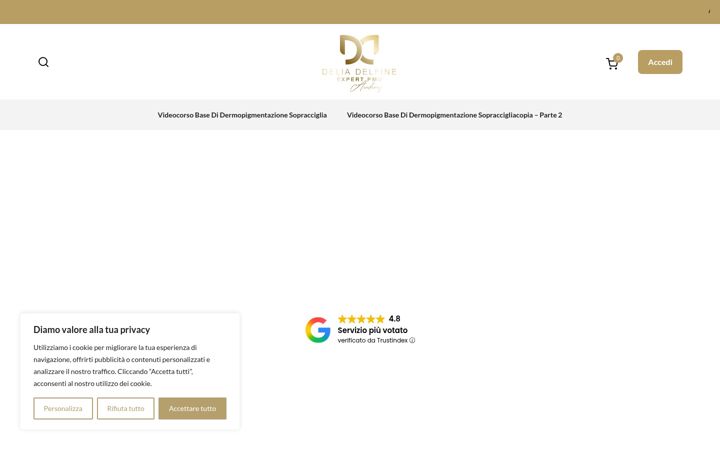
Task: Click the Trustindex info icon
Action: point(412,341)
